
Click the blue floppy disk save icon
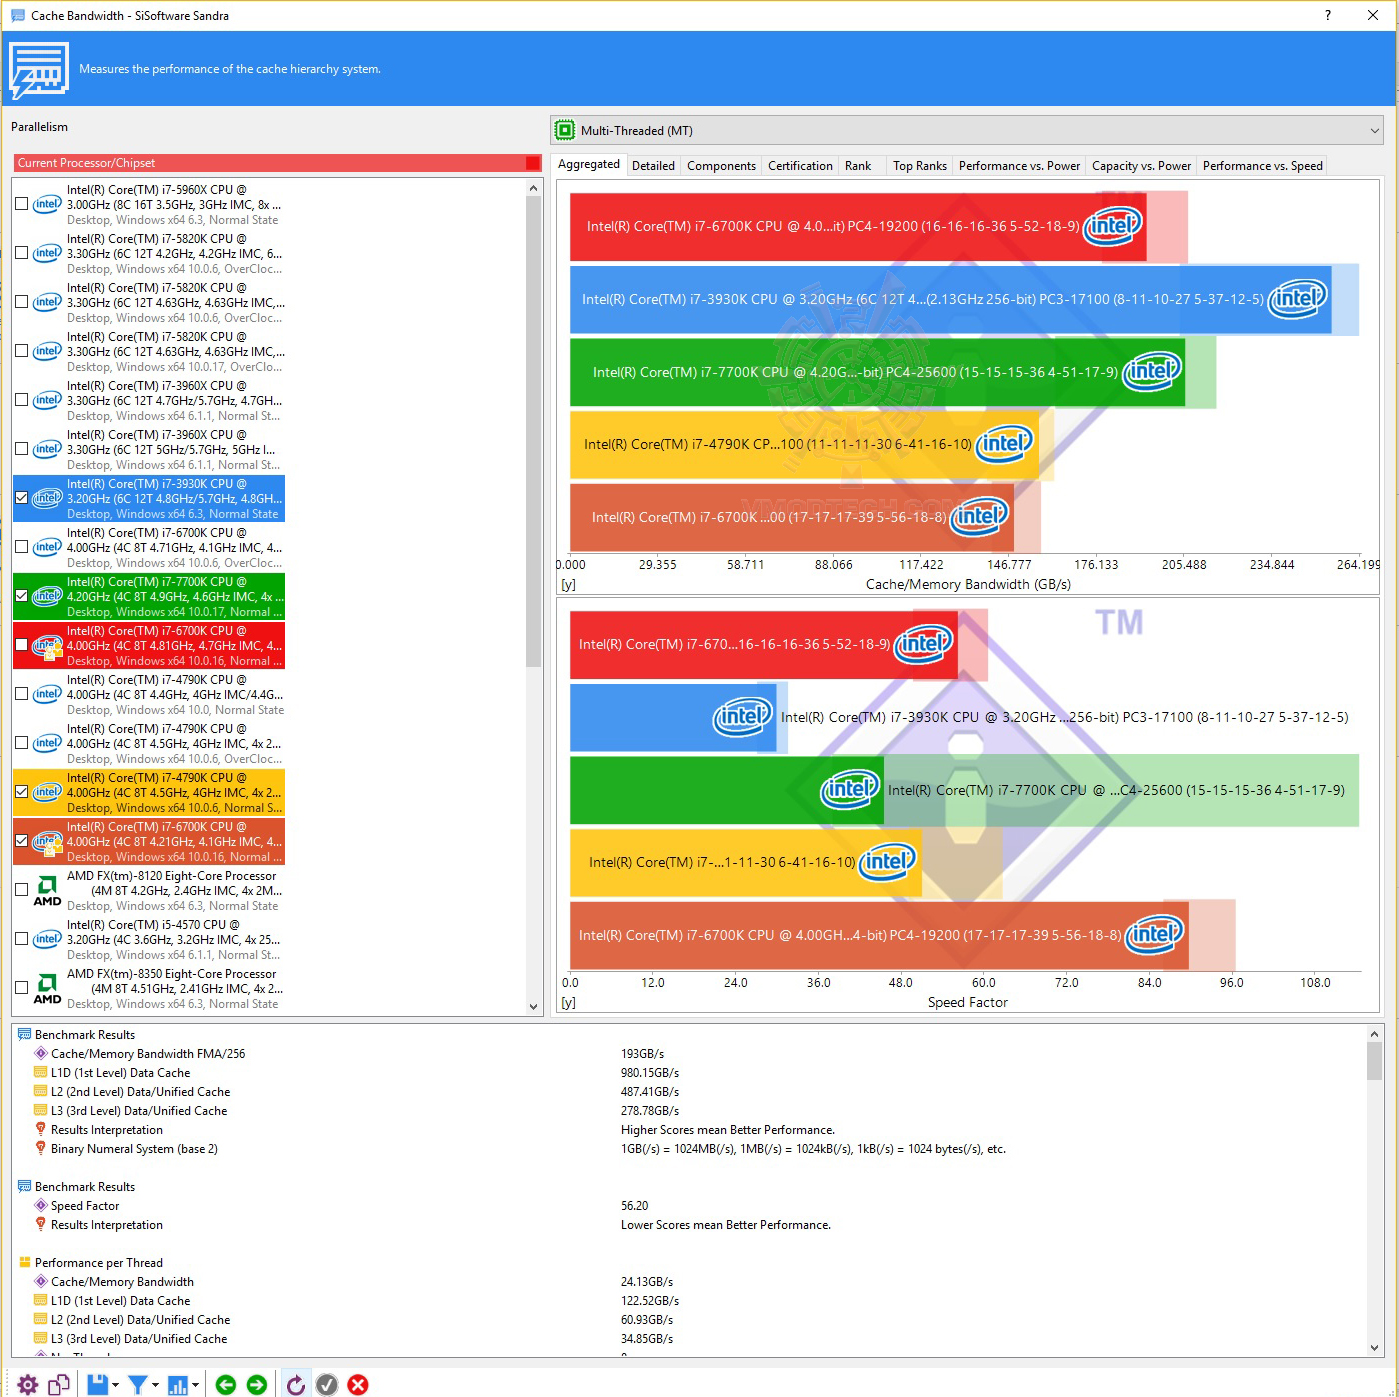[x=97, y=1384]
